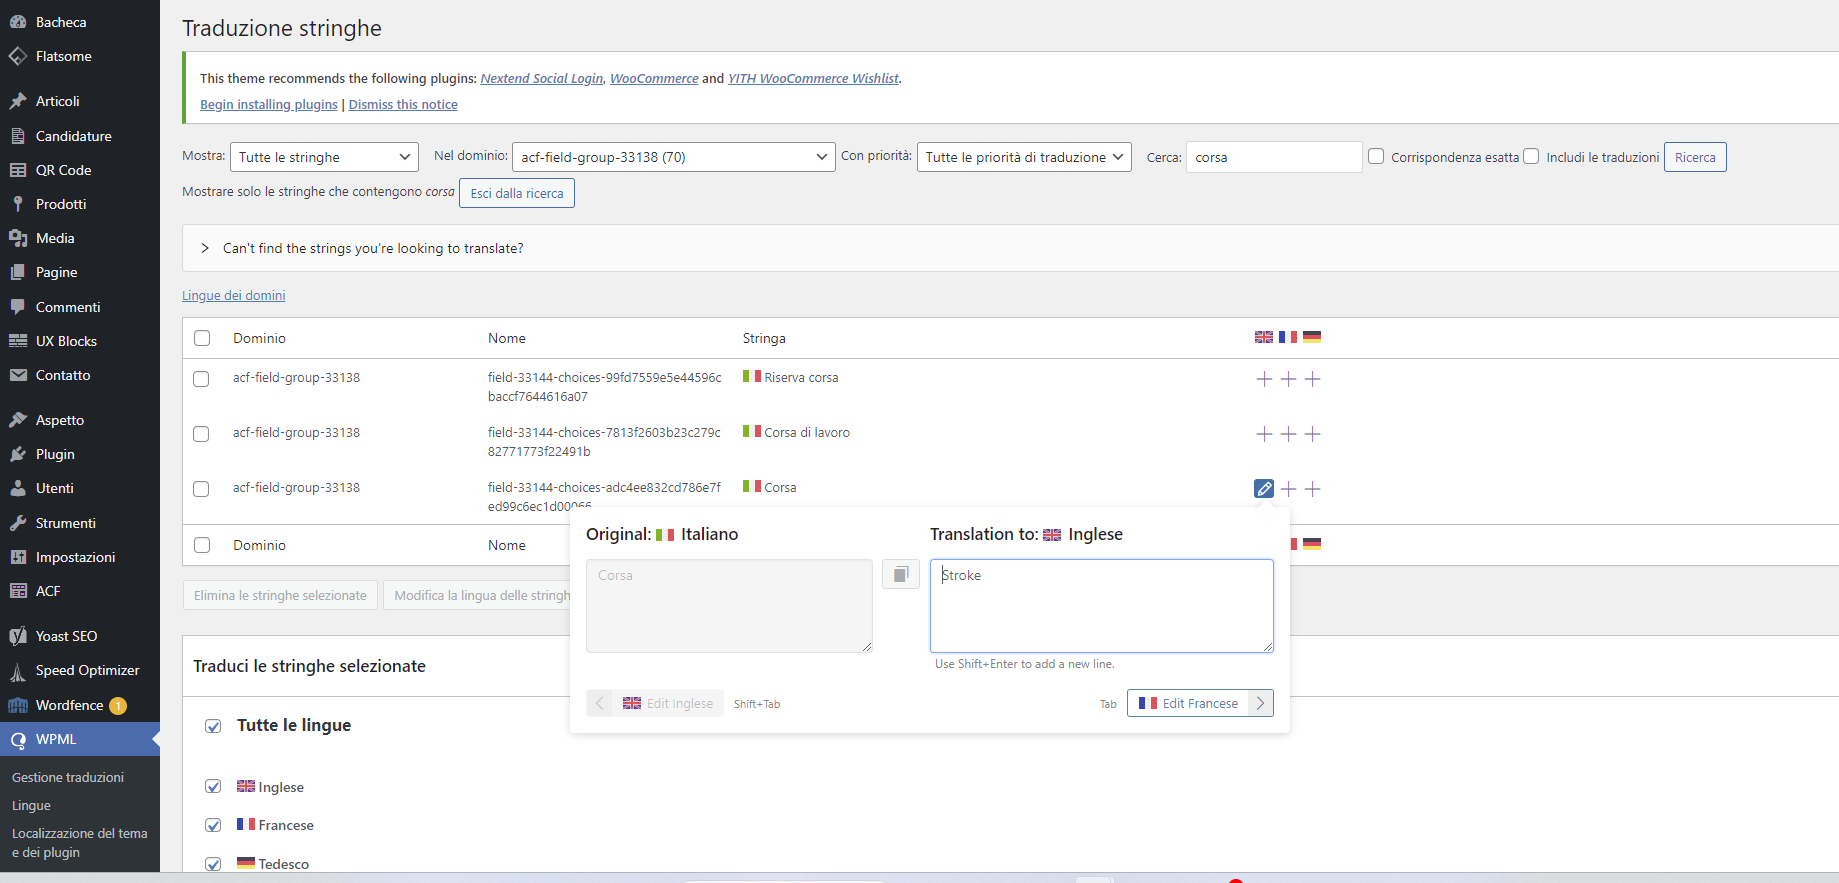Add French translation for Corsa string
Viewport: 1839px width, 883px height.
coord(1288,489)
